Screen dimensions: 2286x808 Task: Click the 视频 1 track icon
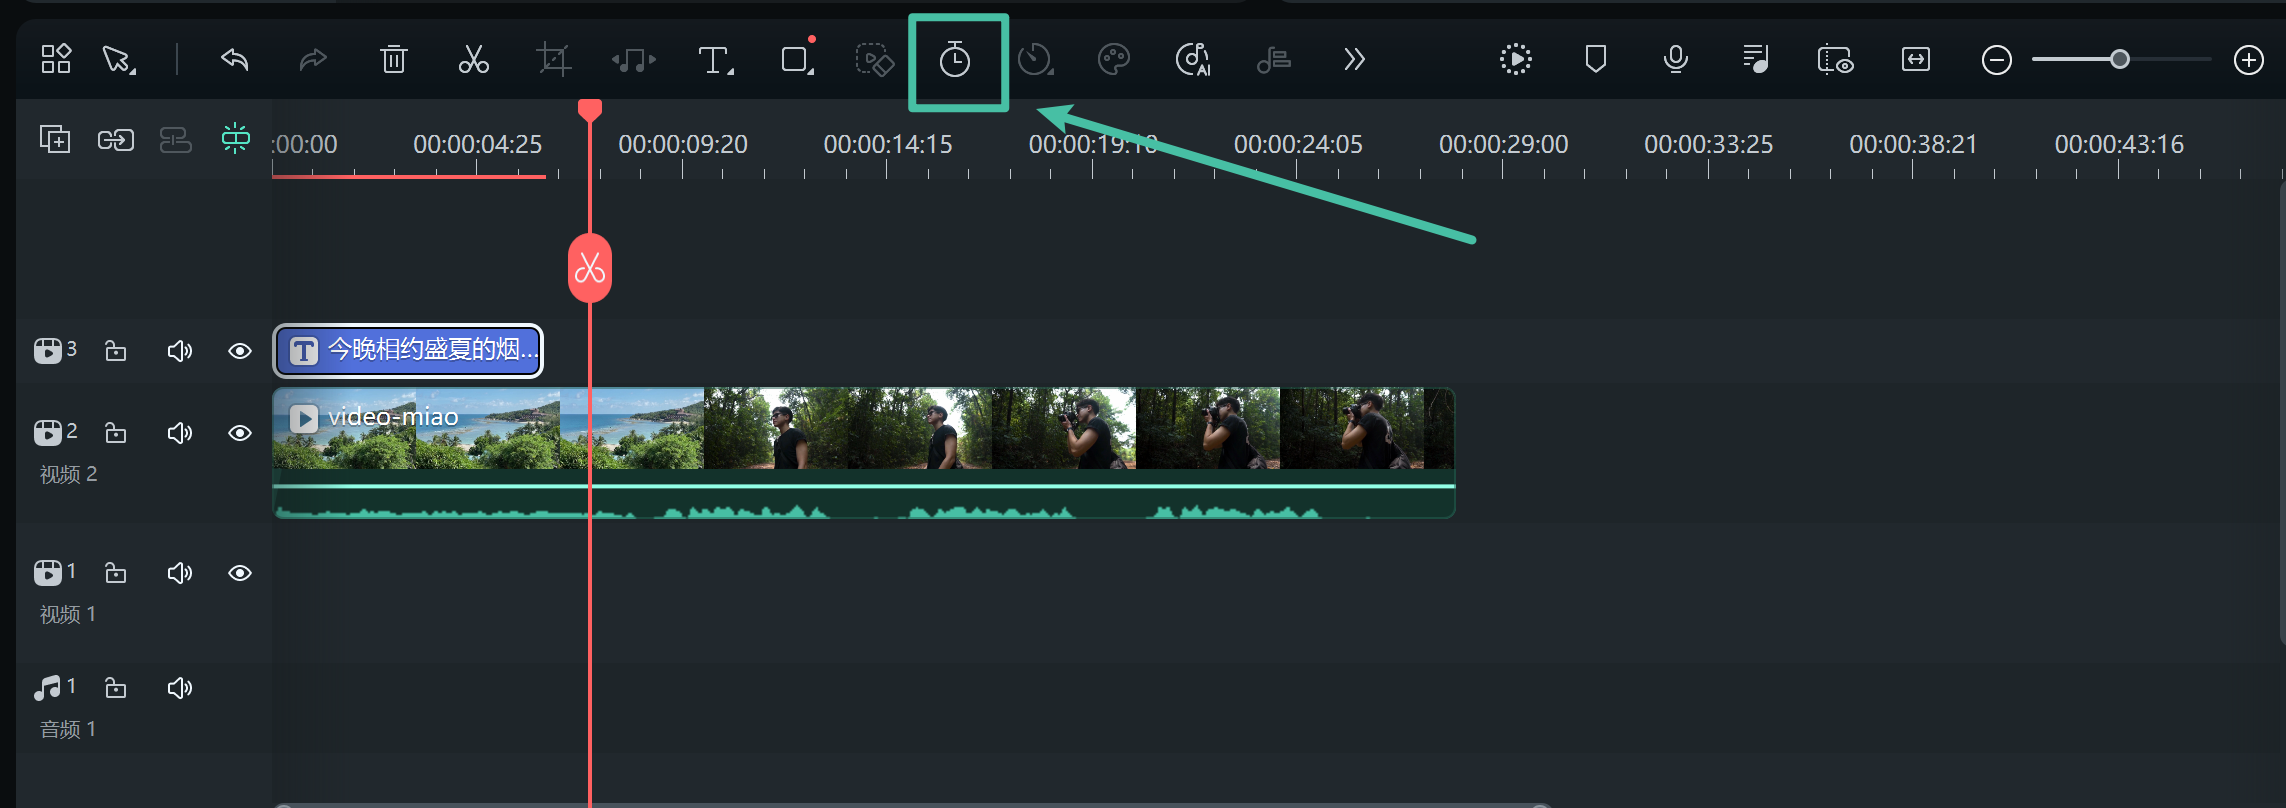[48, 572]
